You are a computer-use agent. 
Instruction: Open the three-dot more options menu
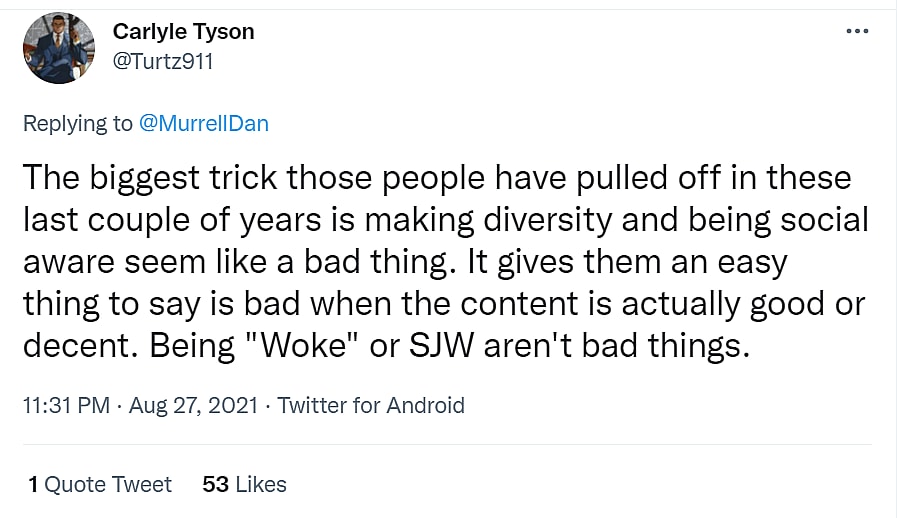[x=857, y=31]
